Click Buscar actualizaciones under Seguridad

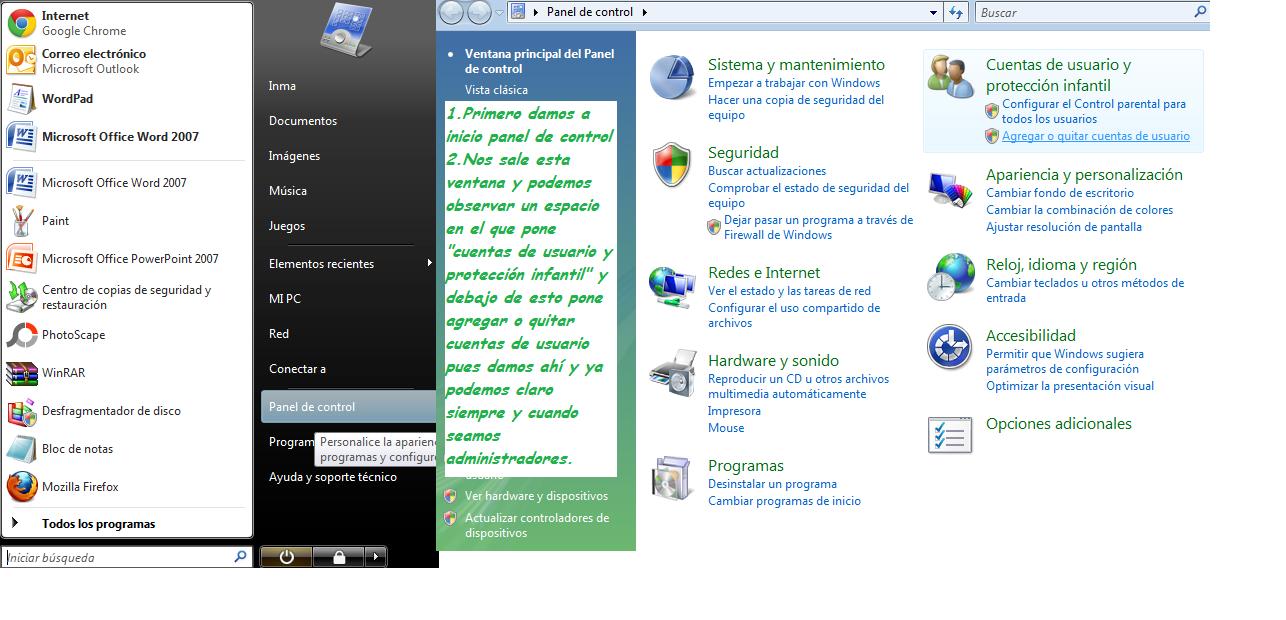[x=767, y=171]
